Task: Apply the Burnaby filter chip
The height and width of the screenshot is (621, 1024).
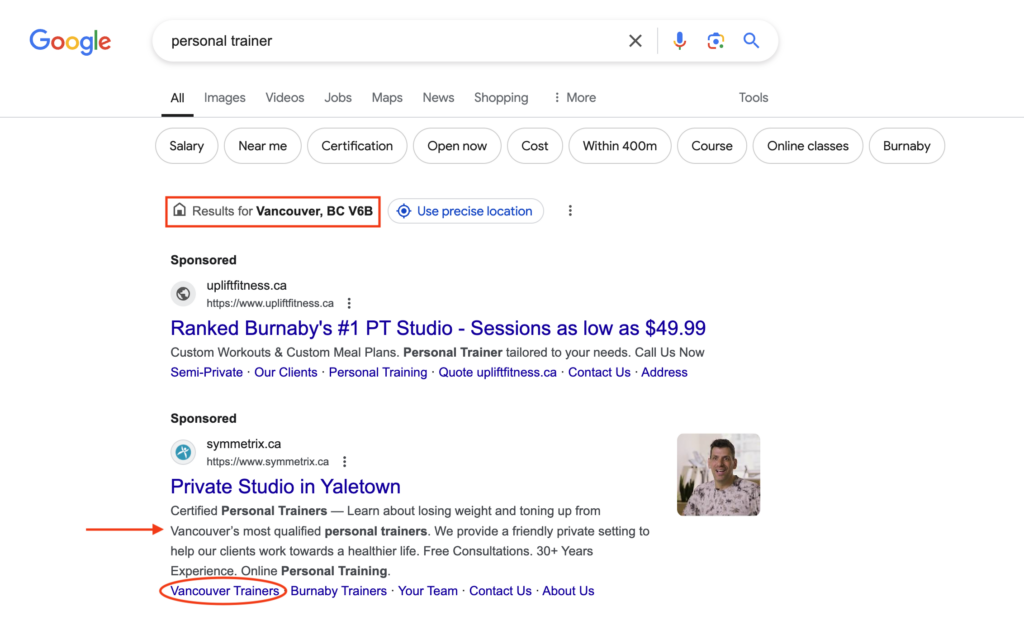Action: [x=906, y=146]
